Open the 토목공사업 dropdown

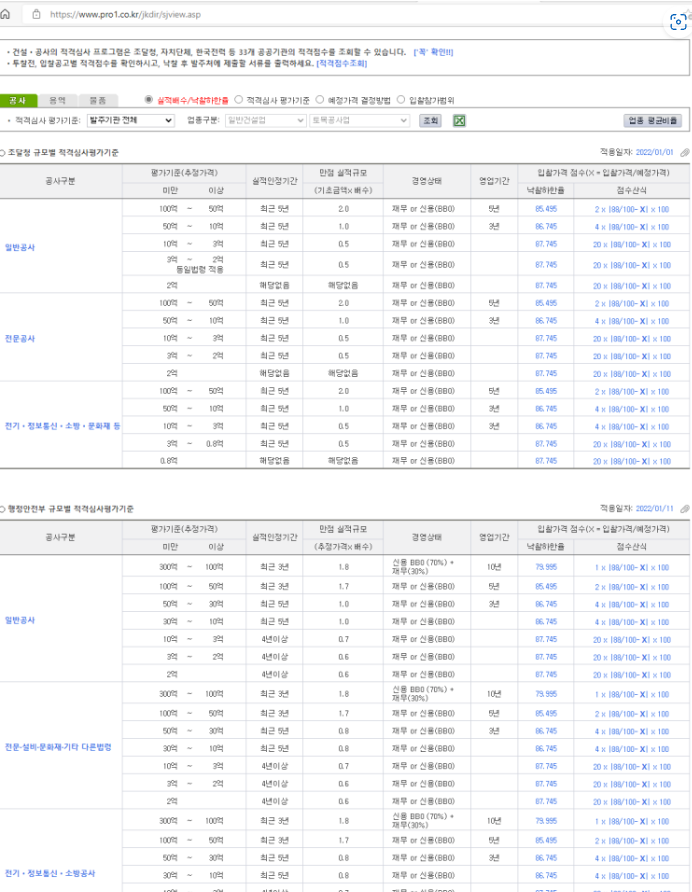tap(360, 120)
